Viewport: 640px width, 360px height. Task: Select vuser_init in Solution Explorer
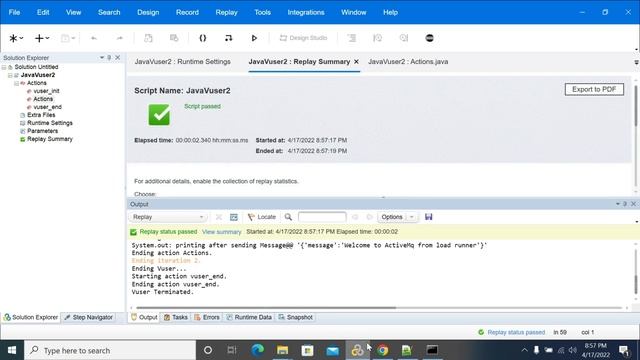tap(46, 91)
